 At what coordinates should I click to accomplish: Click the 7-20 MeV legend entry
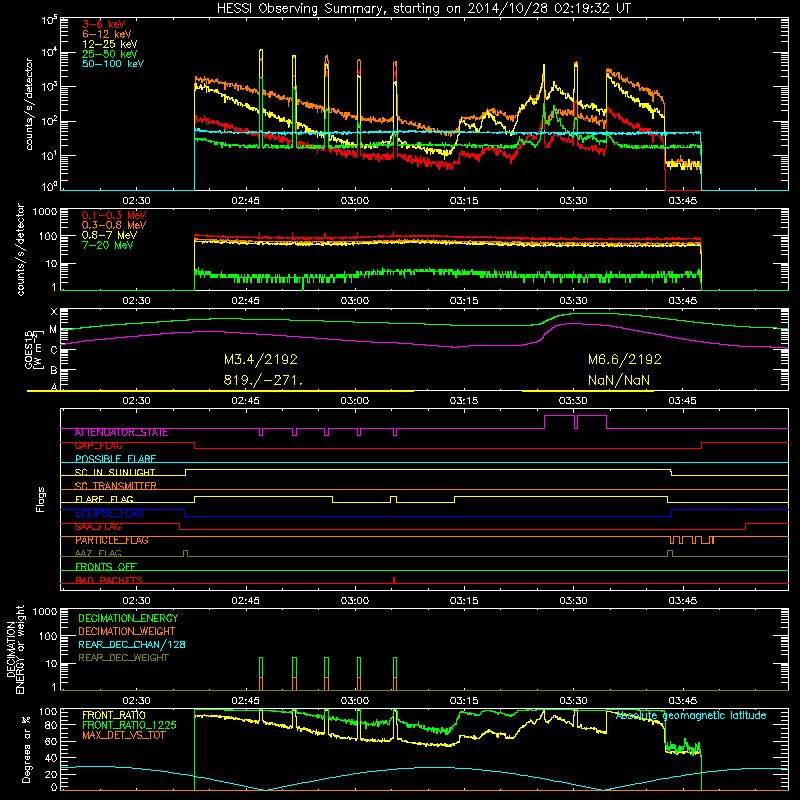pyautogui.click(x=108, y=245)
